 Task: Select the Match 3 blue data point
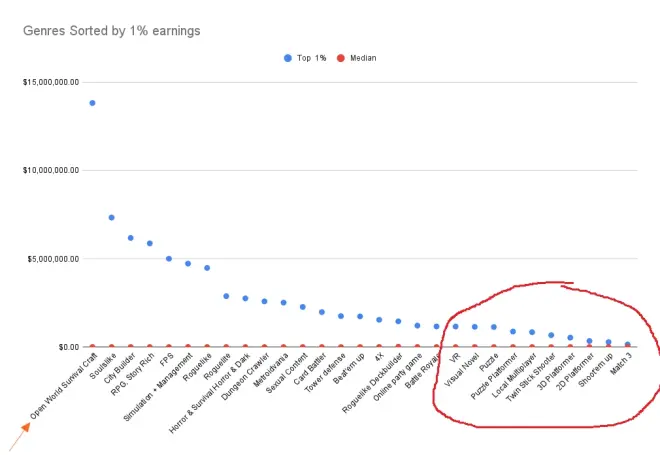click(x=627, y=344)
